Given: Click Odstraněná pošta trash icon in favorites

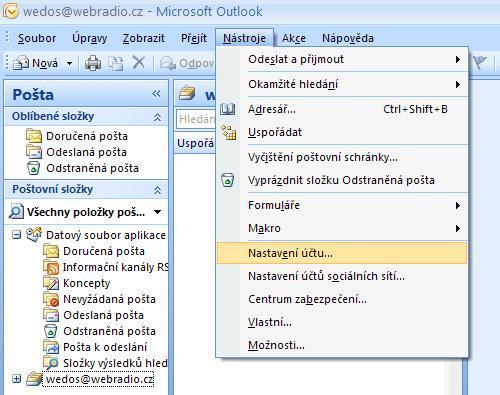Looking at the screenshot, I should [33, 168].
